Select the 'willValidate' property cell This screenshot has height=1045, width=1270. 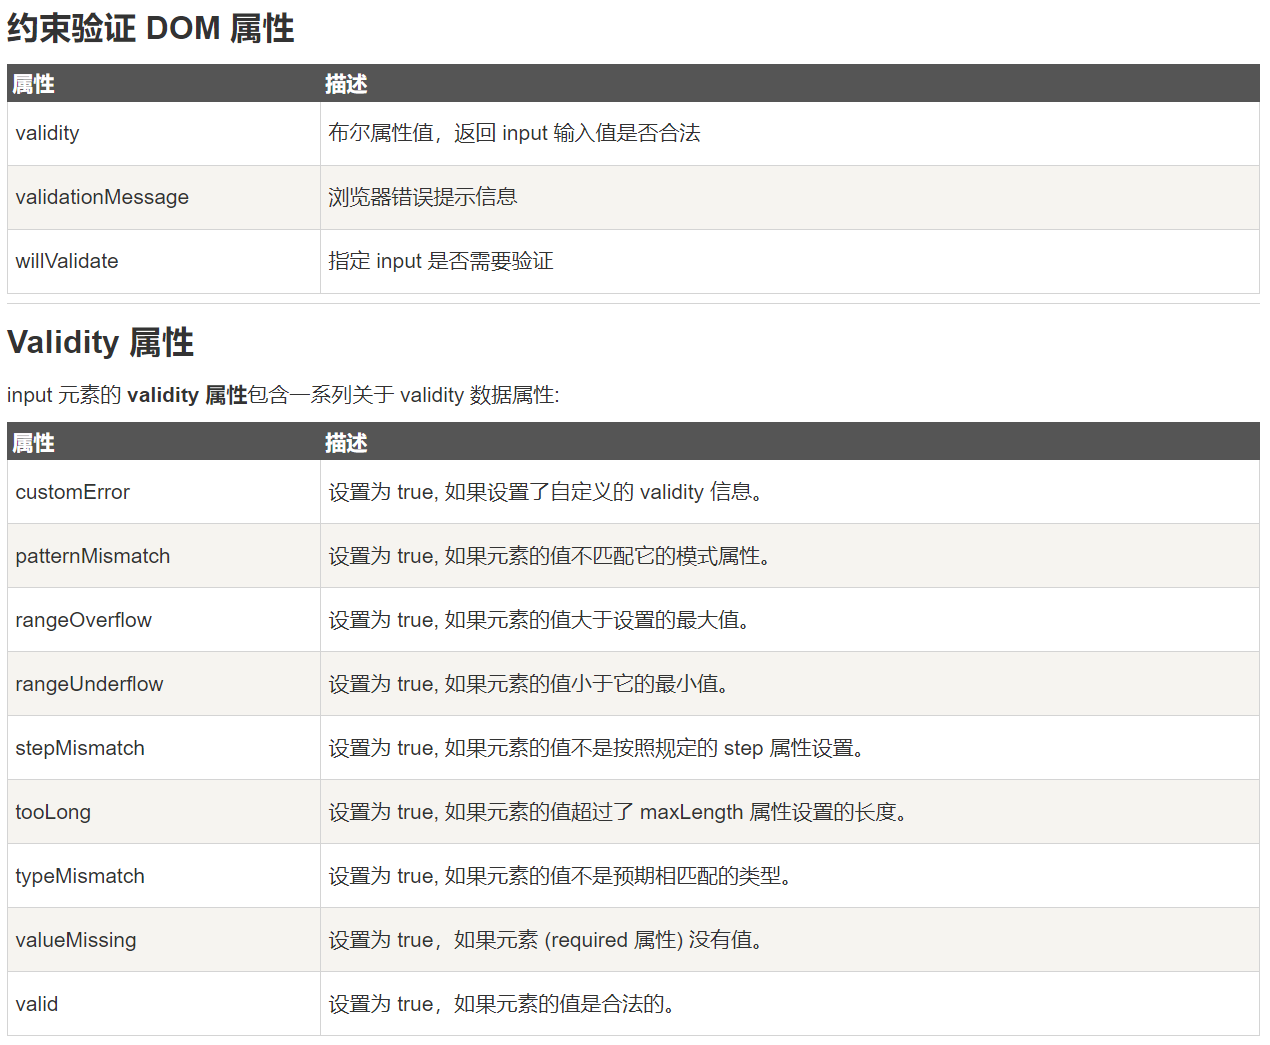tap(164, 261)
